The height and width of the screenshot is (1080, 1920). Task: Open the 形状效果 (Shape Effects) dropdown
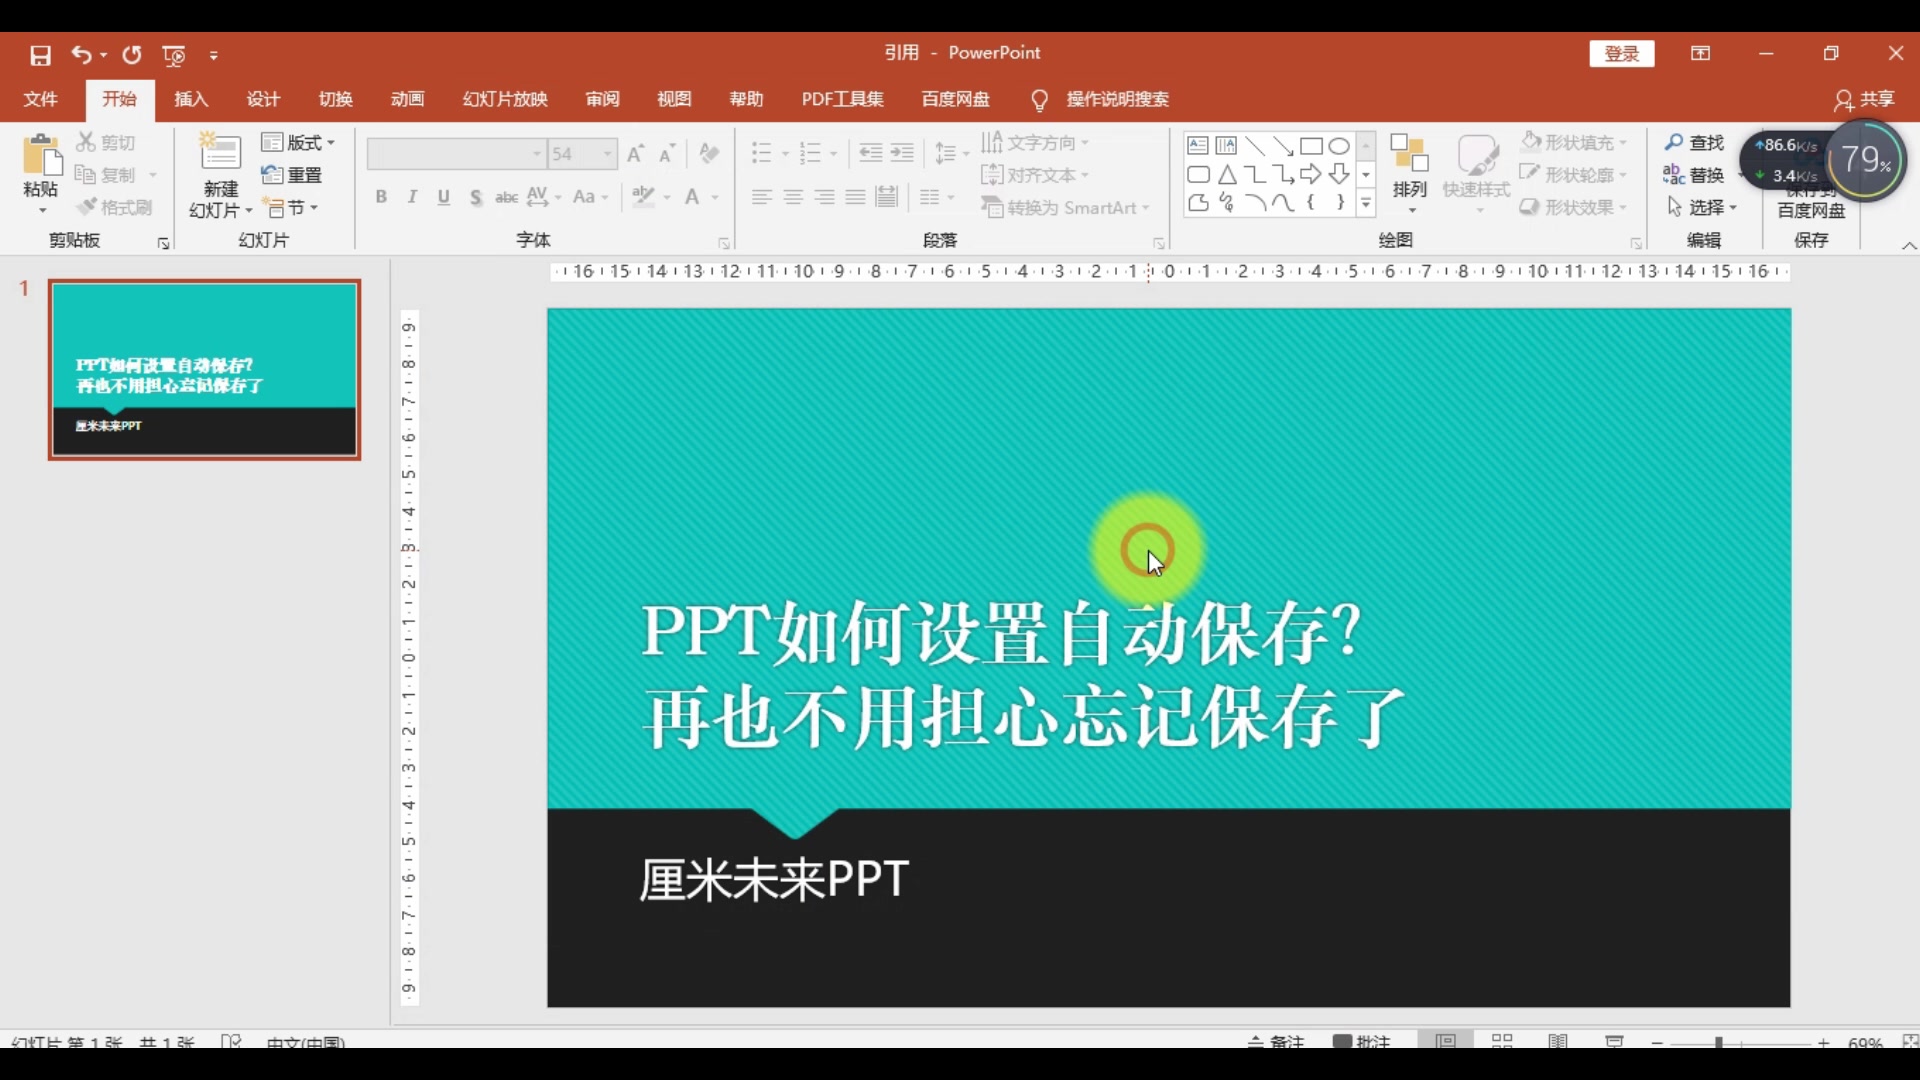[1576, 208]
